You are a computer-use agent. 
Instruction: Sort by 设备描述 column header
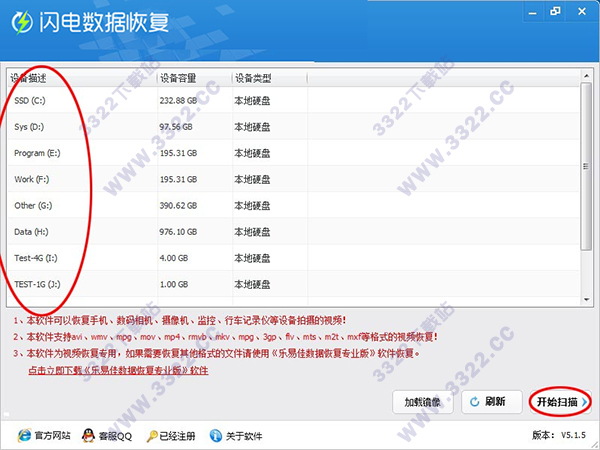click(x=82, y=78)
